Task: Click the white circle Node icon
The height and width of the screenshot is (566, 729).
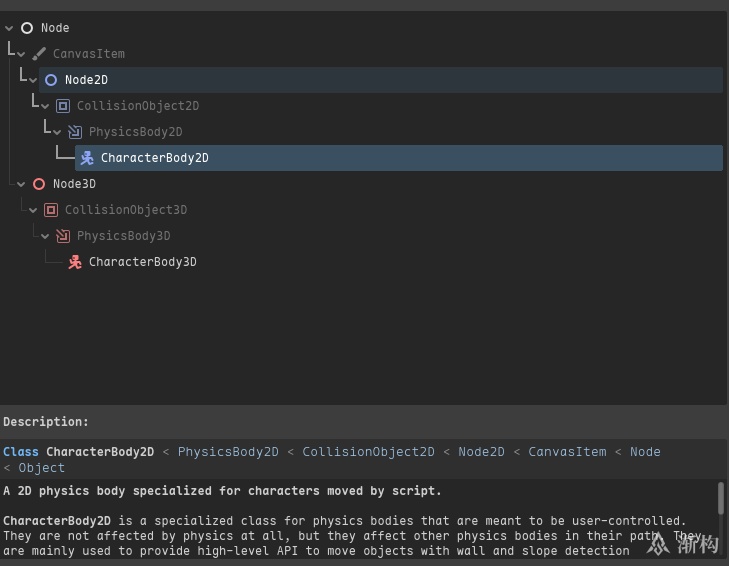Action: click(x=27, y=28)
